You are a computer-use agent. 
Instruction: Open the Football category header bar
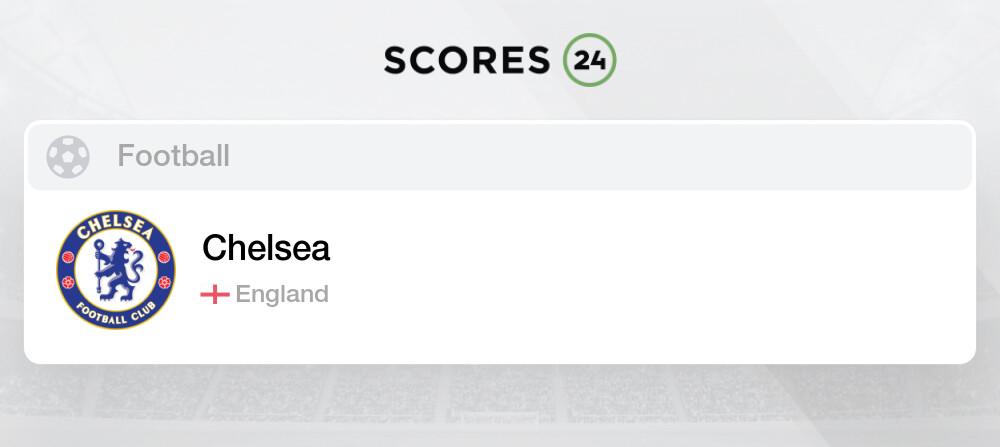[500, 157]
